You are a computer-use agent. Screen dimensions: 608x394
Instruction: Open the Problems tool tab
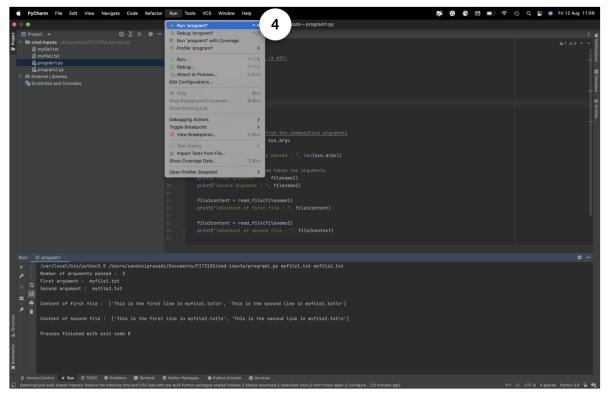(115, 378)
